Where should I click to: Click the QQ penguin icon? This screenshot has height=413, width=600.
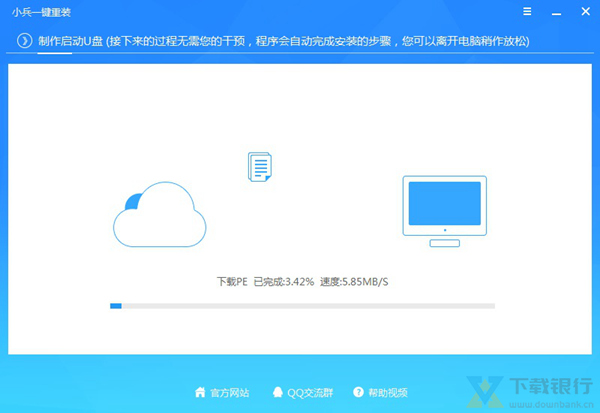pos(278,392)
